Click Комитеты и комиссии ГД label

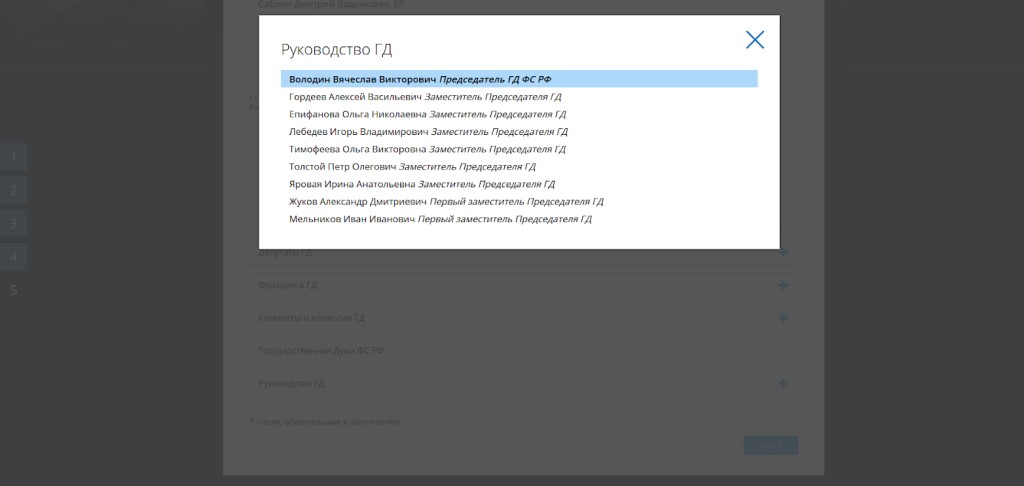point(312,318)
